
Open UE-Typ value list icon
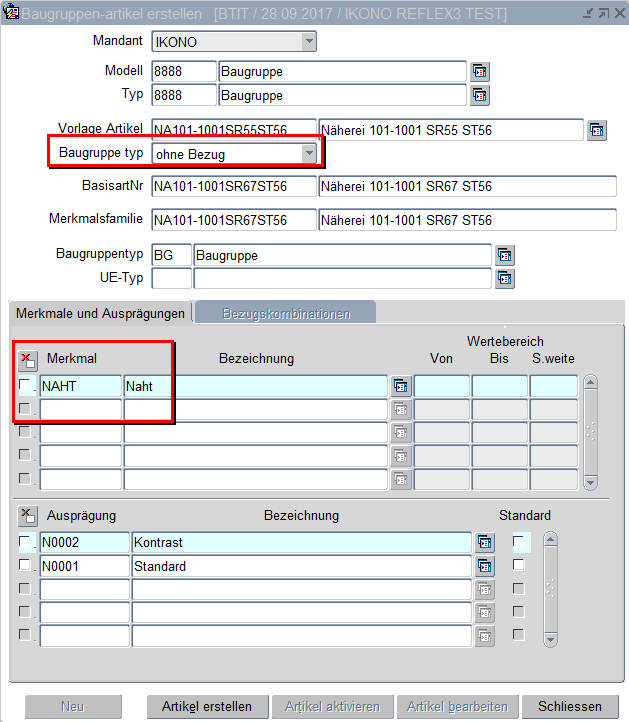pyautogui.click(x=505, y=278)
